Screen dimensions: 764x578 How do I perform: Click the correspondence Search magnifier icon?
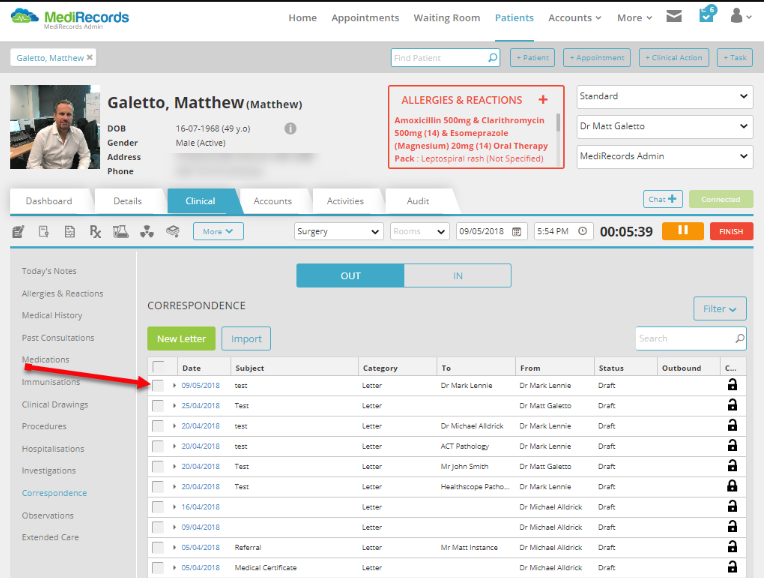pyautogui.click(x=740, y=338)
